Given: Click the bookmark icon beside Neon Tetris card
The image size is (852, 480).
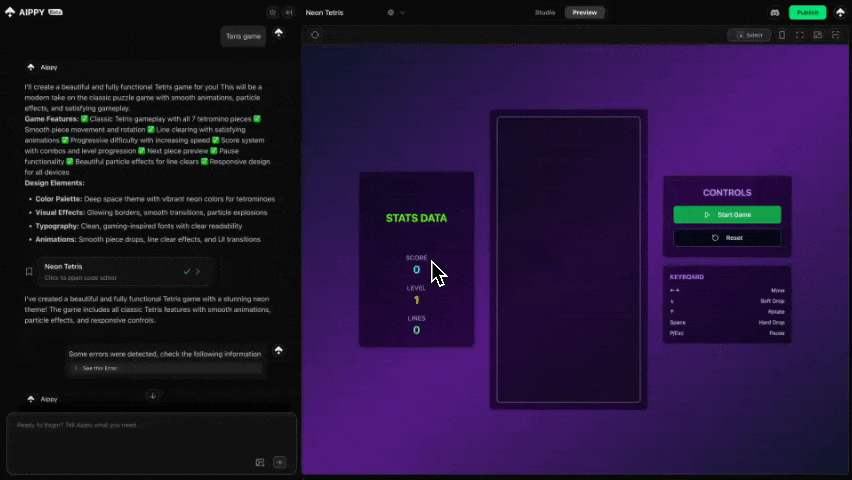Looking at the screenshot, I should click(29, 272).
